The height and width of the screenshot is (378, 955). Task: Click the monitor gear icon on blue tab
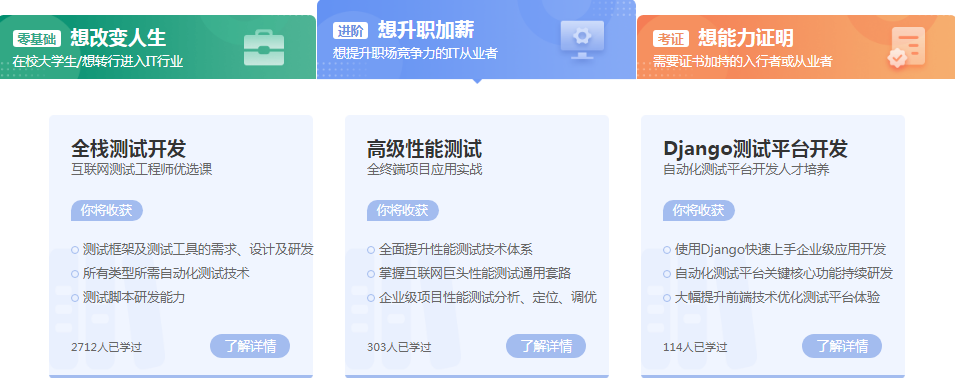[x=582, y=39]
